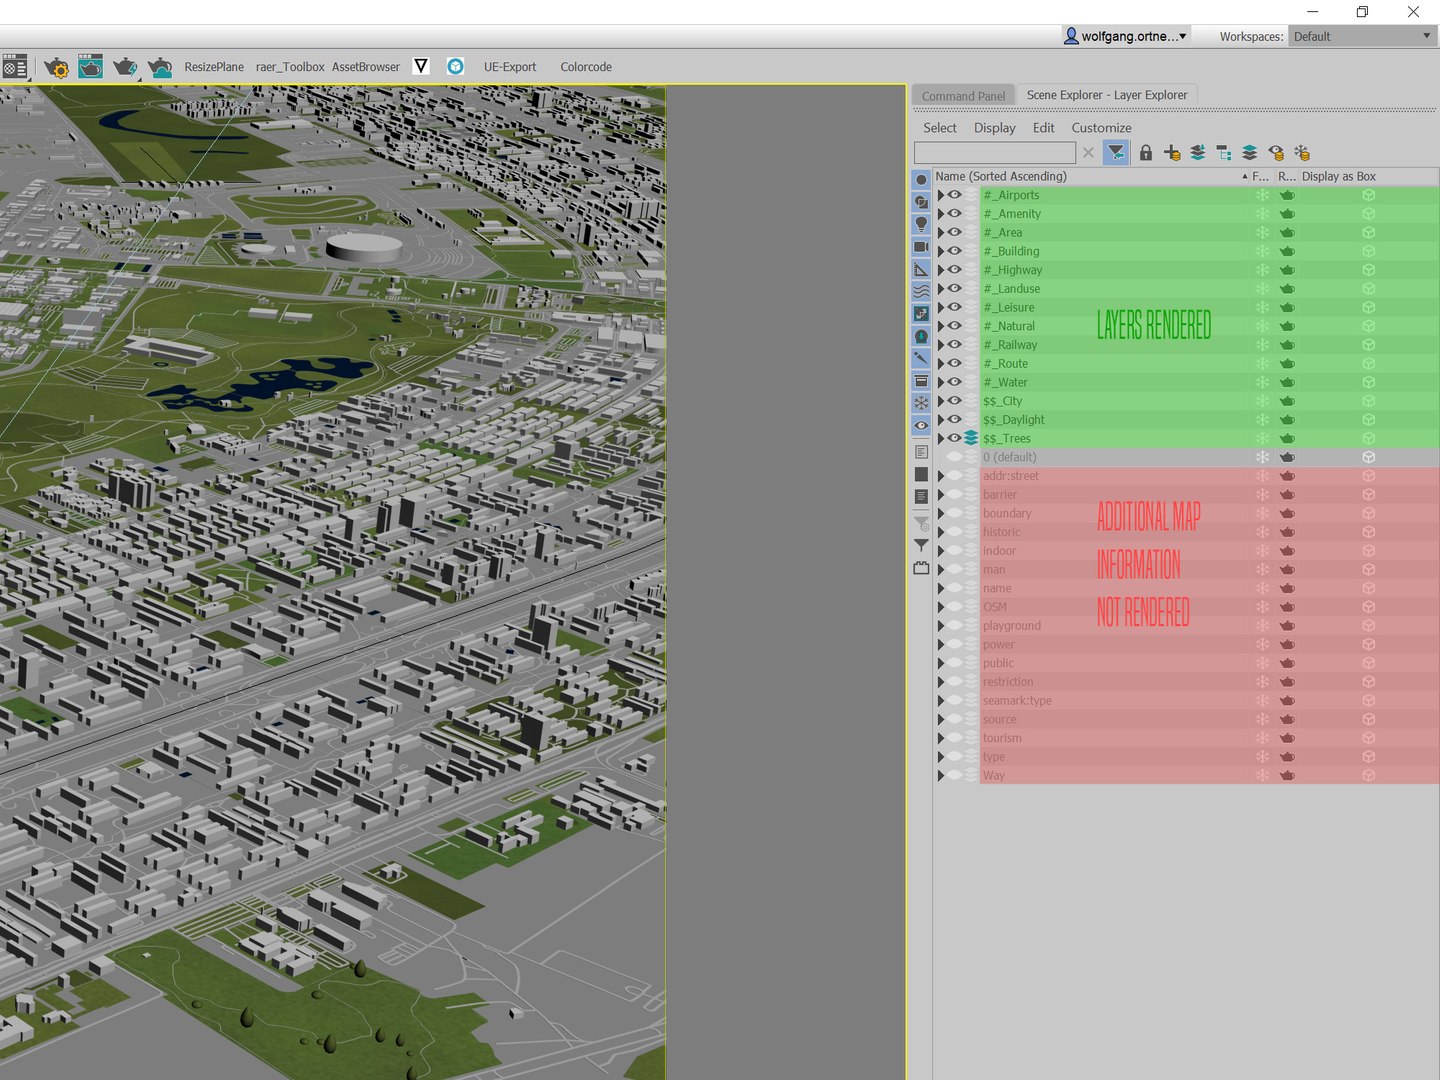Hide the #_Highway layer eye

click(x=955, y=270)
